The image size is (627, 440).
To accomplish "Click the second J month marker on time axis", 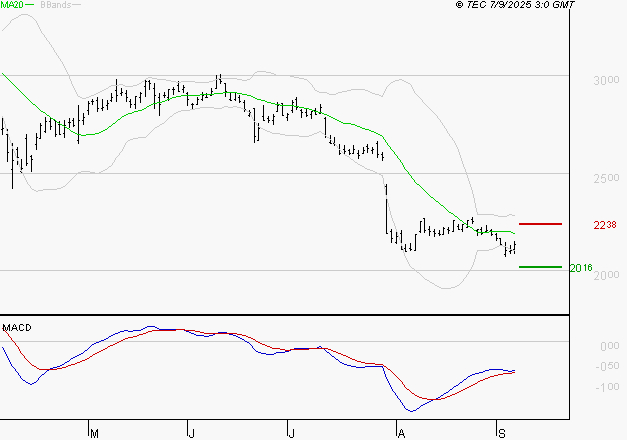I will point(292,434).
